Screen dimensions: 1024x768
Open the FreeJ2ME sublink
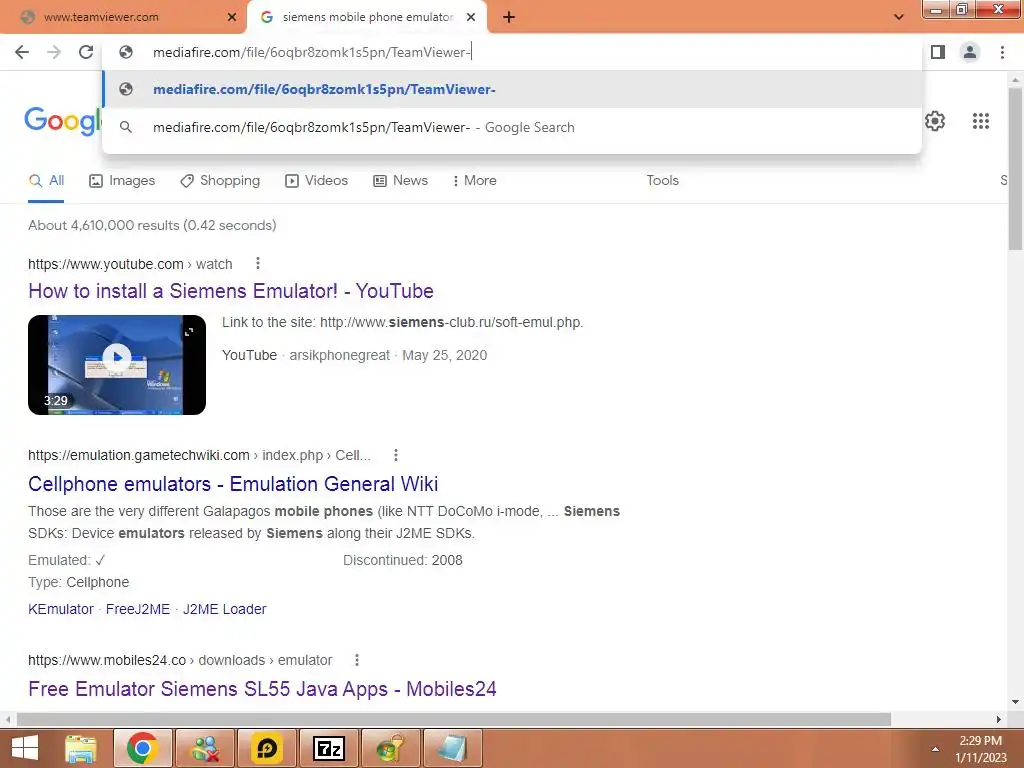pyautogui.click(x=138, y=609)
